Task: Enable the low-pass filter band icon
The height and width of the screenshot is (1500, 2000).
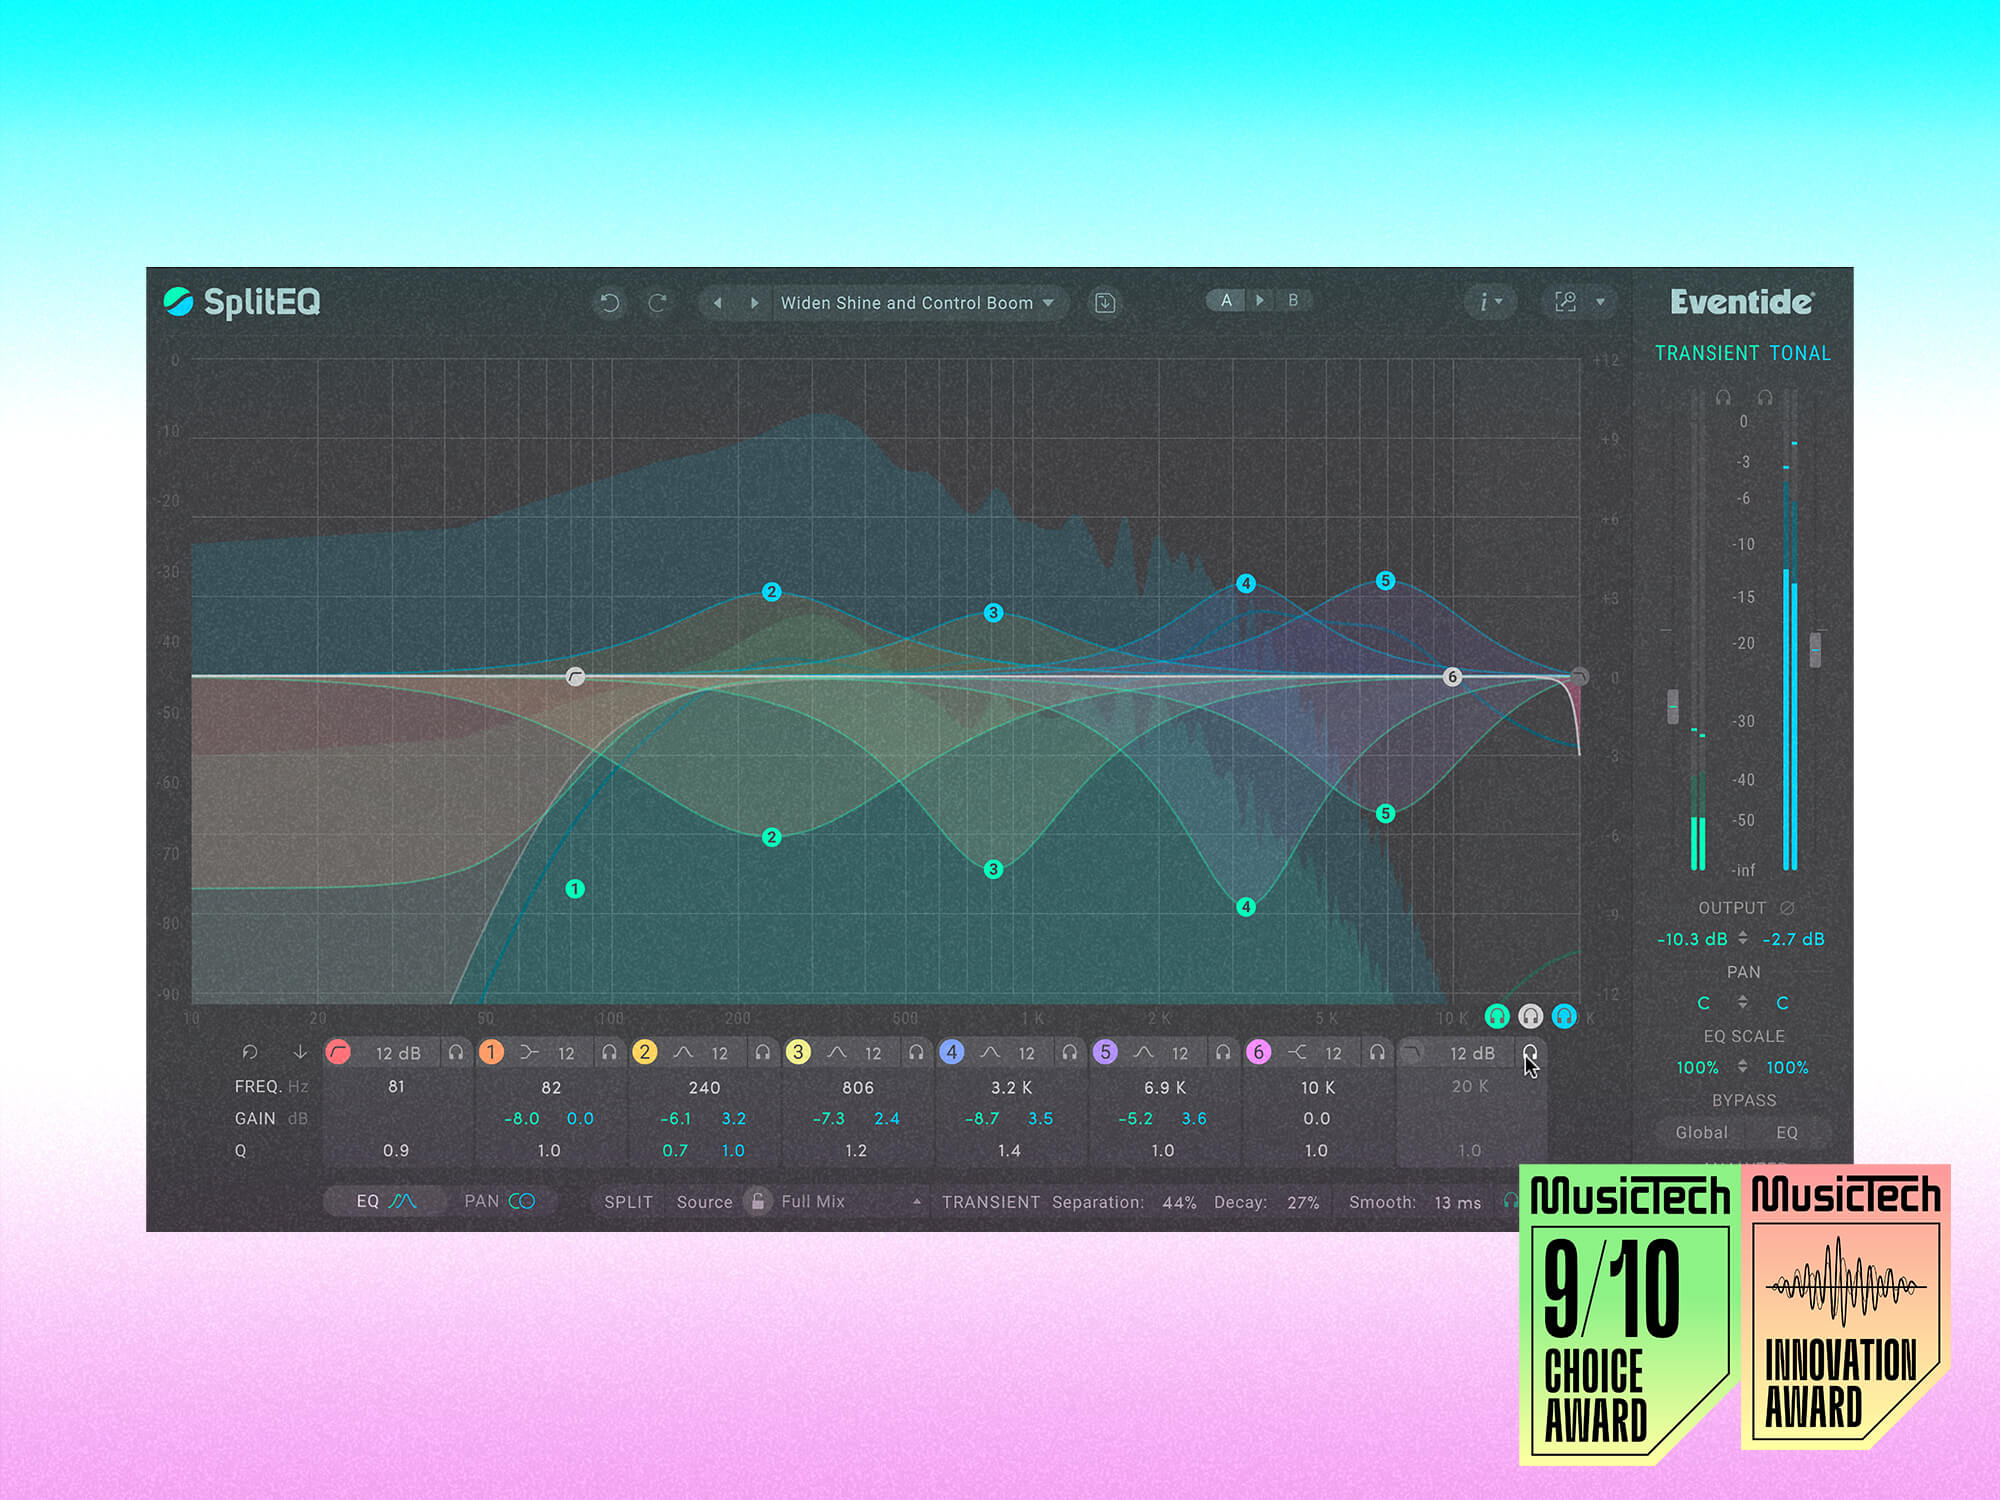Action: click(1412, 1052)
